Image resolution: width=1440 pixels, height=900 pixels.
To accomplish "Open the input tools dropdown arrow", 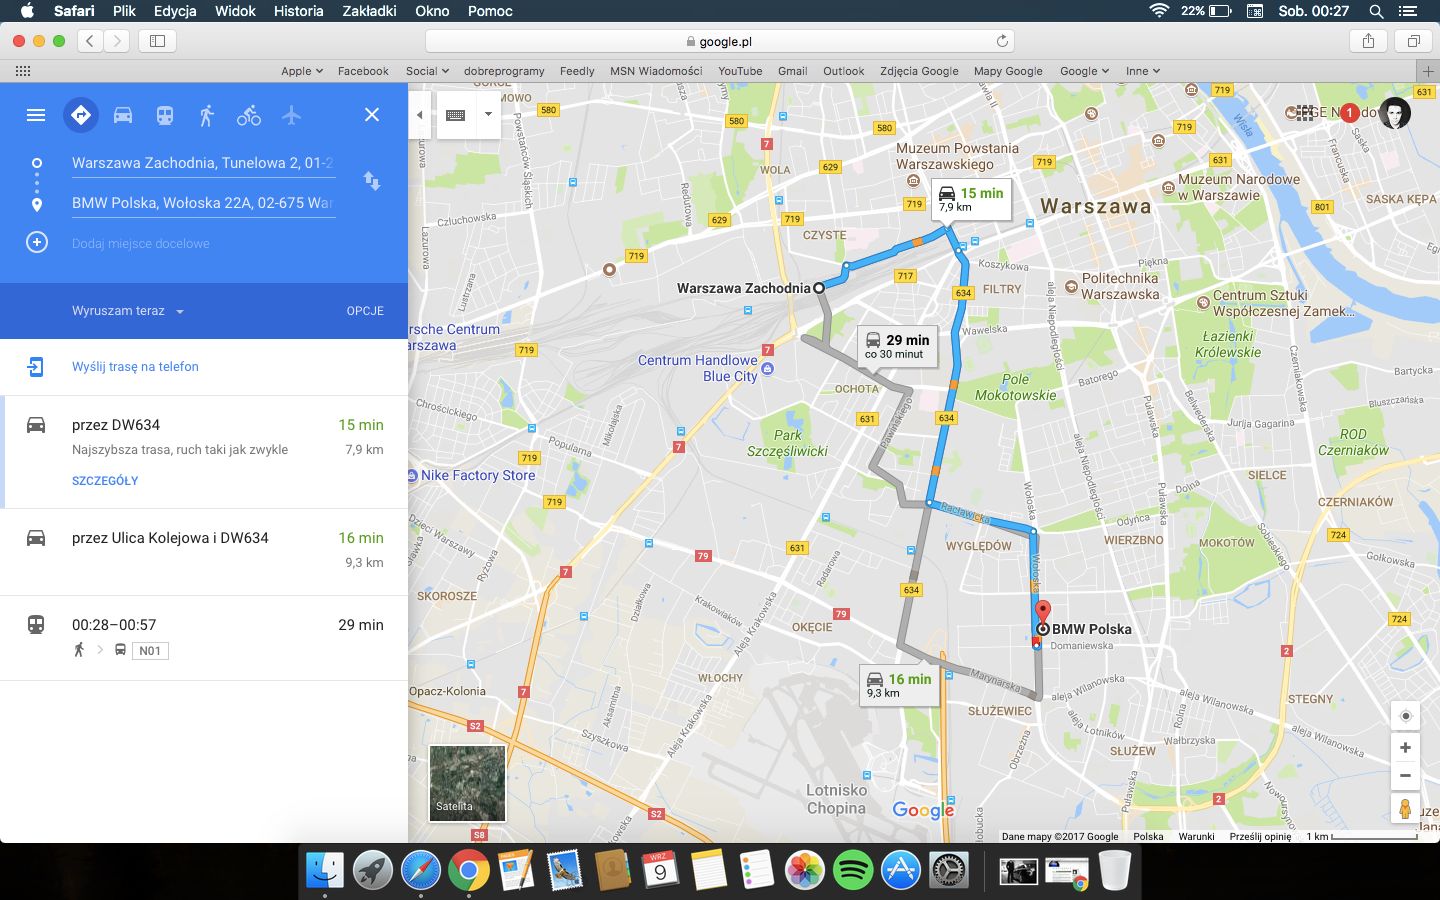I will (488, 114).
